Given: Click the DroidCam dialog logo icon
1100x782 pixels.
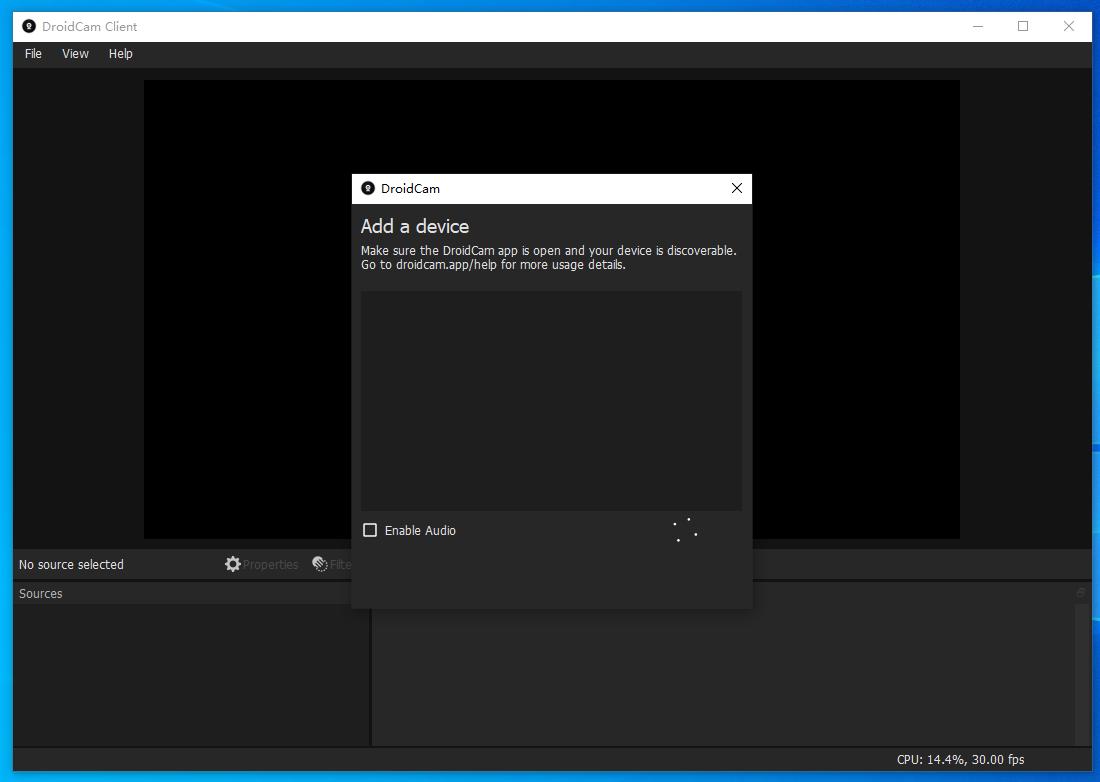Looking at the screenshot, I should coord(368,188).
